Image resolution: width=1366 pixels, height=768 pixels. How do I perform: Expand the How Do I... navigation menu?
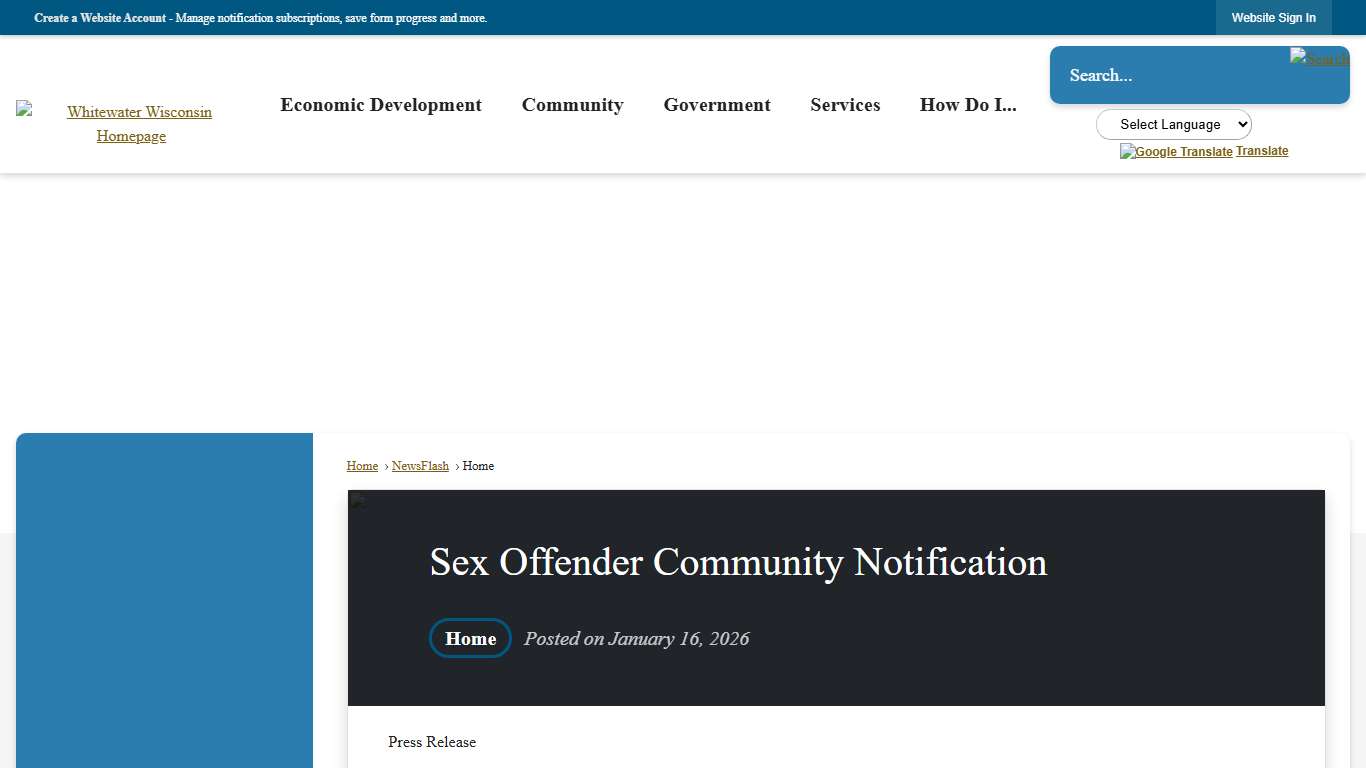pos(967,105)
